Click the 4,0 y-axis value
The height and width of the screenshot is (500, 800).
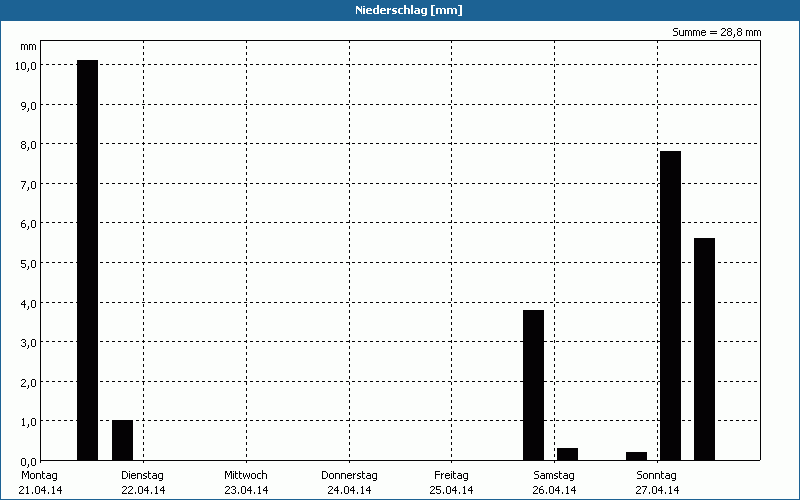29,304
